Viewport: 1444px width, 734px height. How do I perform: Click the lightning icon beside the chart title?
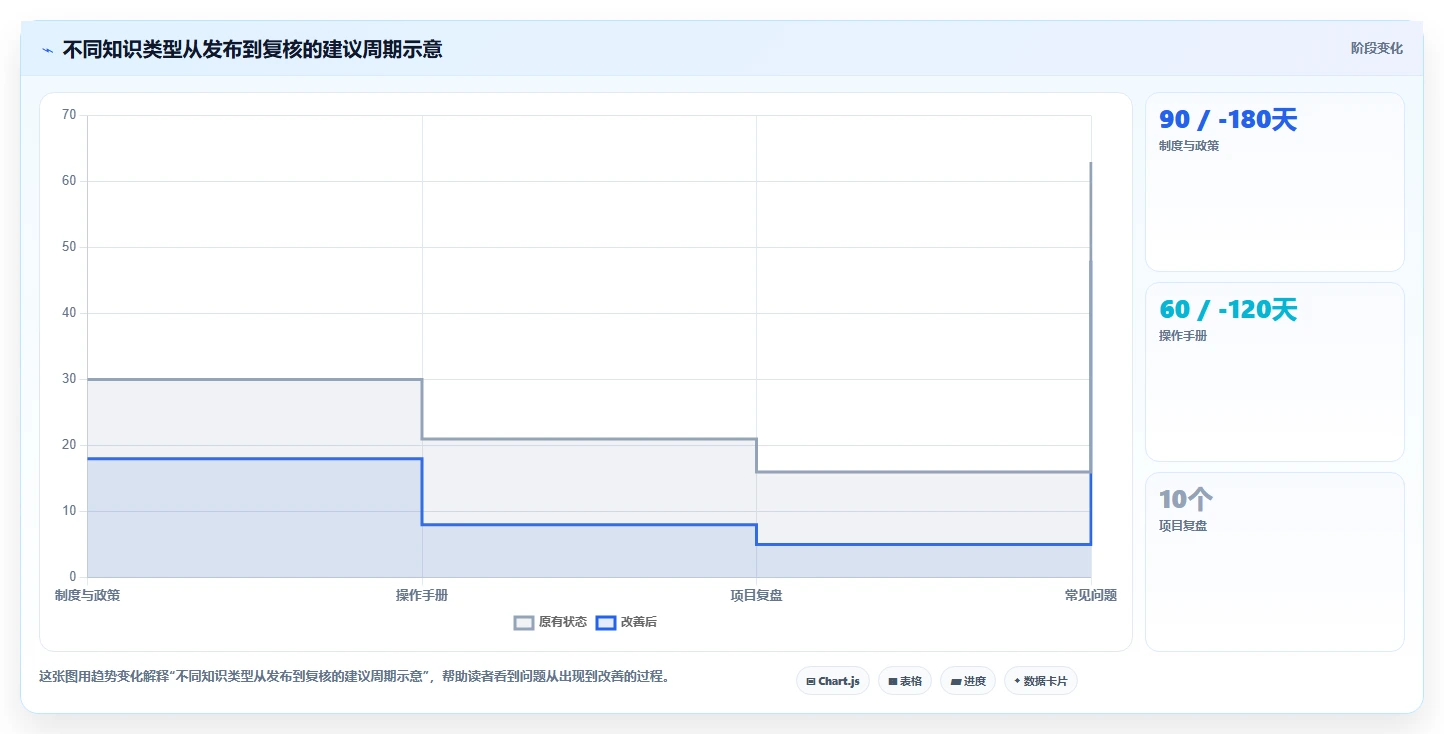48,49
